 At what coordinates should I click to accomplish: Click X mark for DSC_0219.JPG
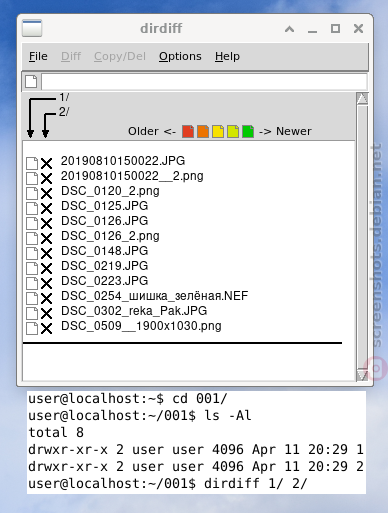(x=47, y=269)
